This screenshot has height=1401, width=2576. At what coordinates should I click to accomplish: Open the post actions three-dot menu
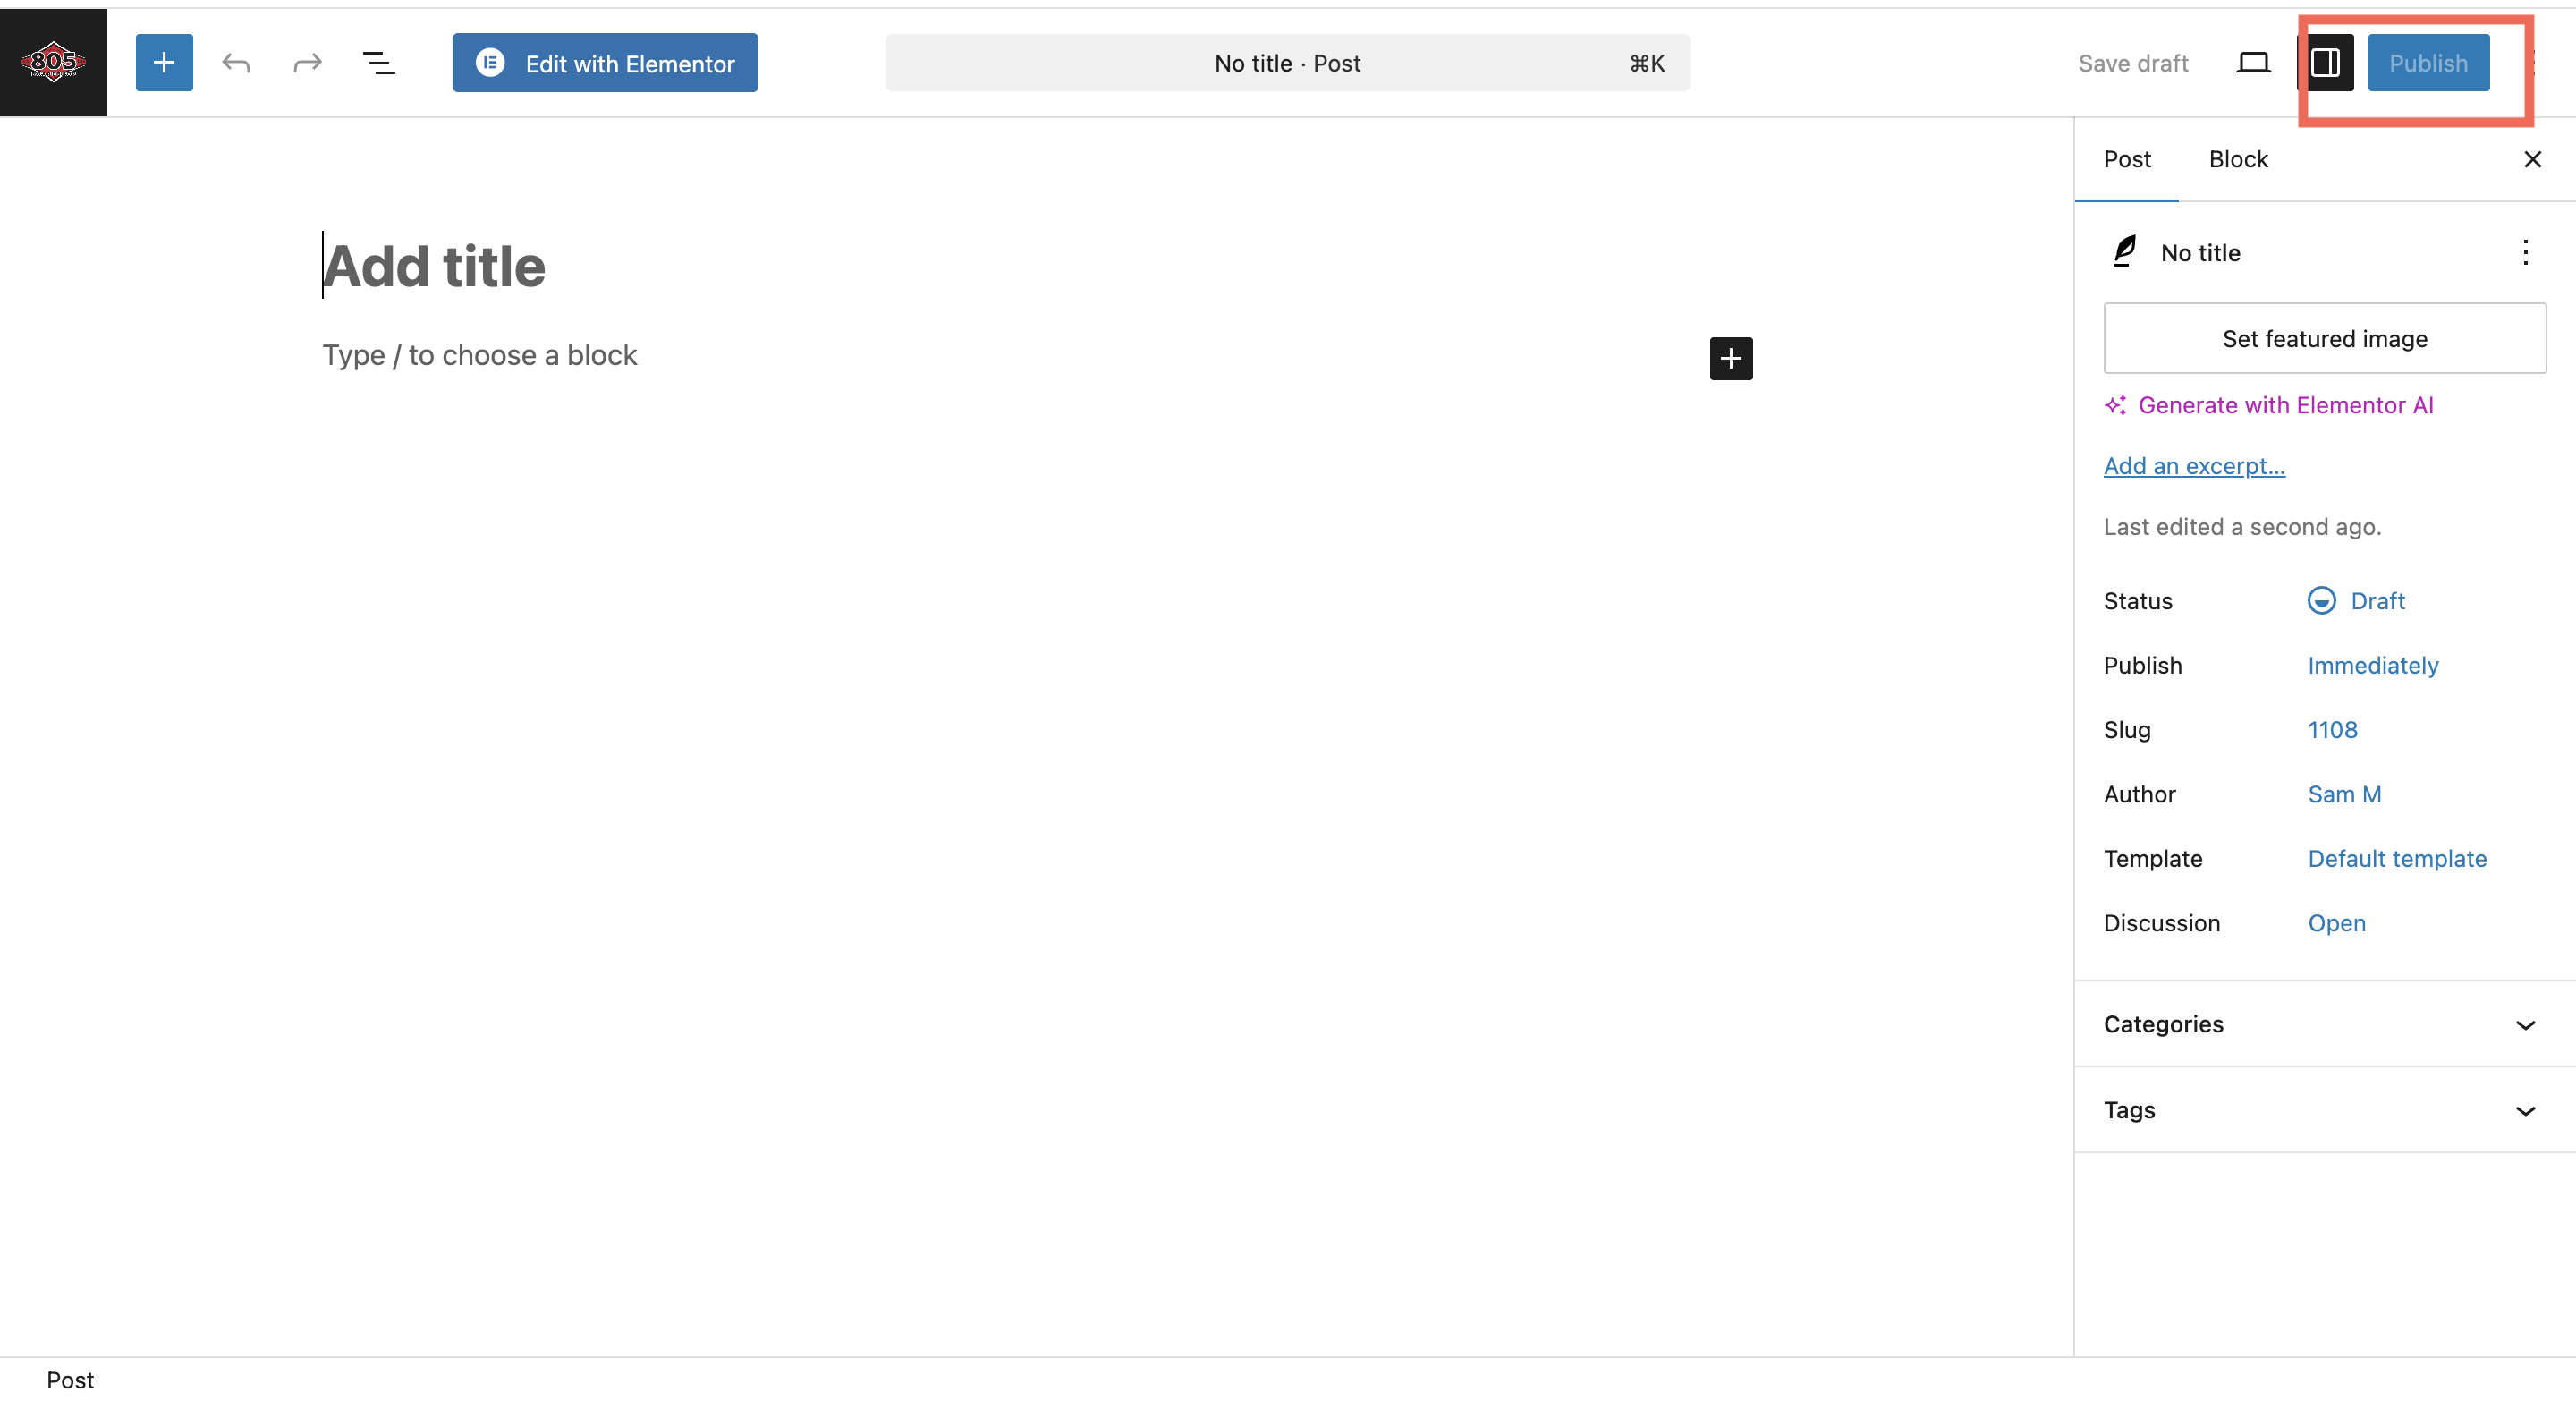(x=2525, y=252)
